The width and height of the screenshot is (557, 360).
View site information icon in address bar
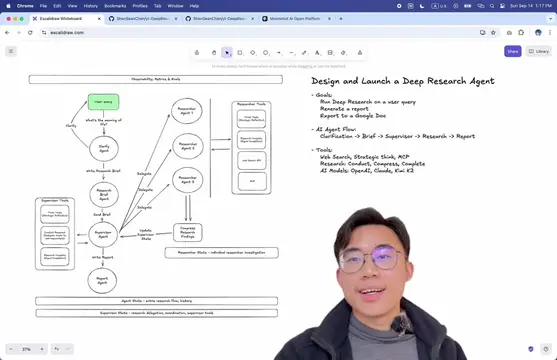point(44,32)
